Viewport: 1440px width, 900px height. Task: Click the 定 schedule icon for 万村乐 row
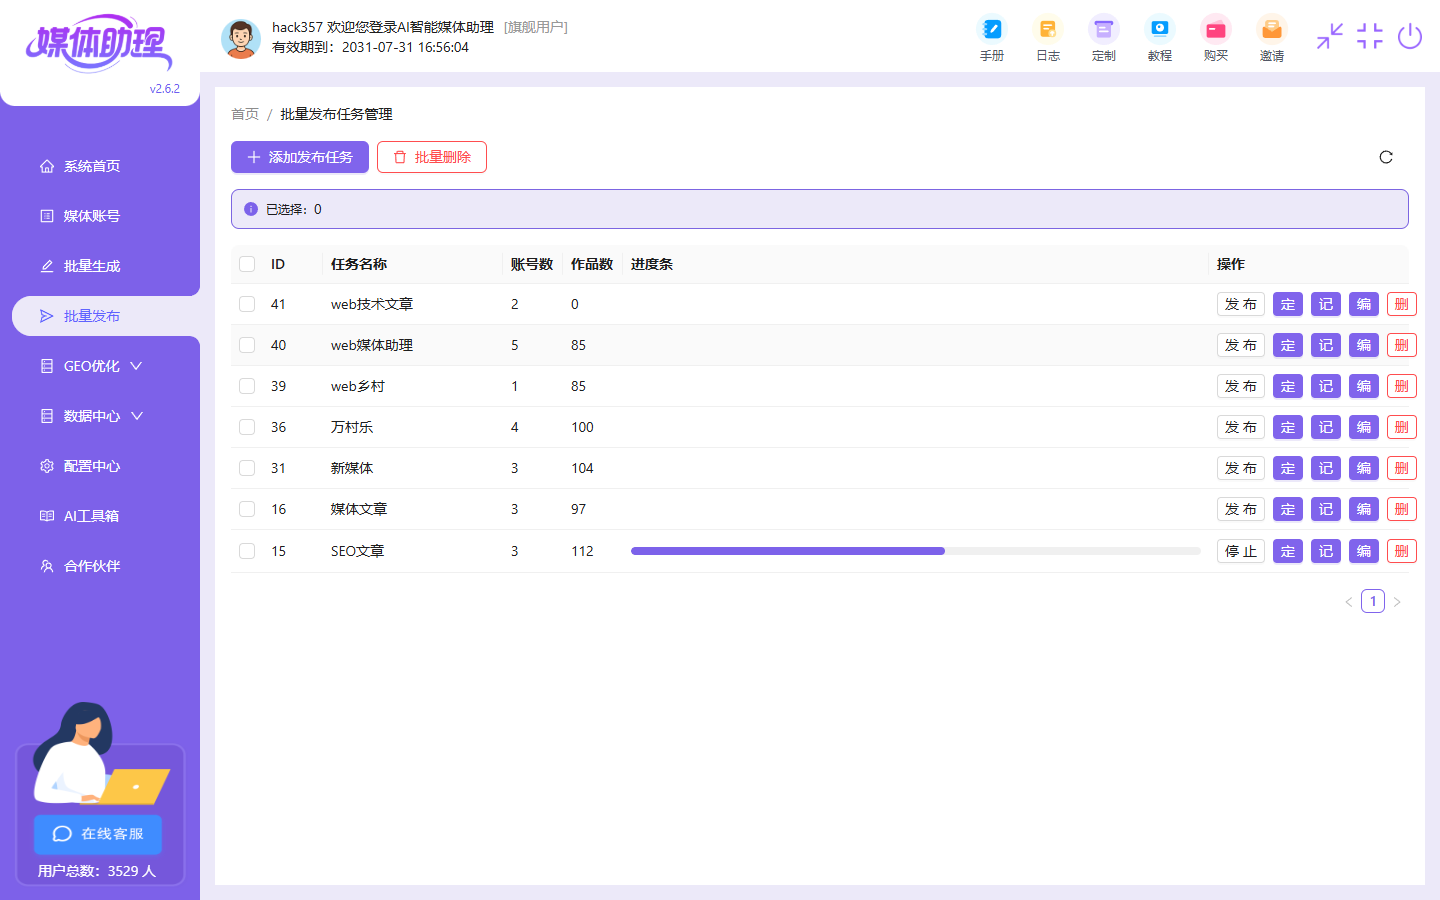tap(1288, 427)
